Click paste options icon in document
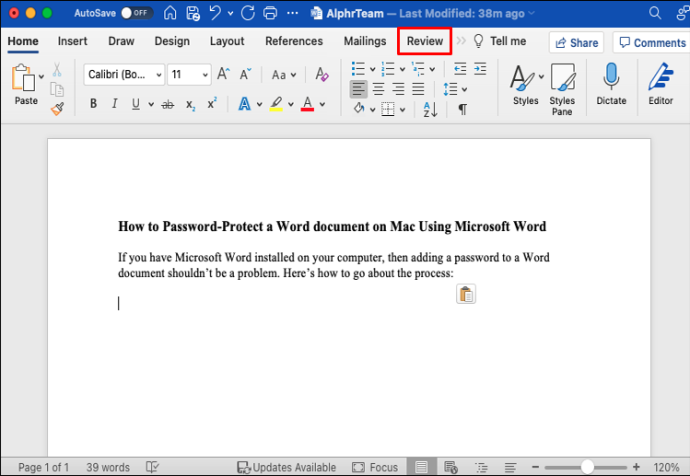 [466, 294]
